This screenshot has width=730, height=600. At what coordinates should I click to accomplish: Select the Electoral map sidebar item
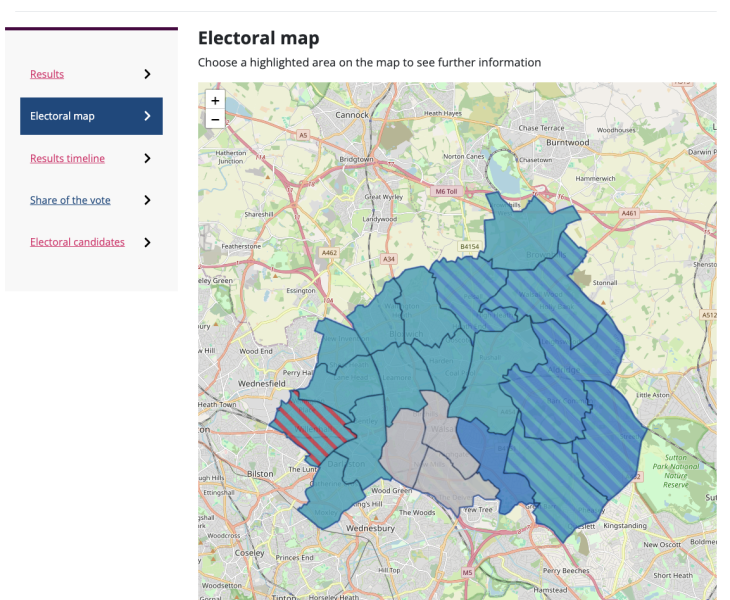click(x=91, y=116)
